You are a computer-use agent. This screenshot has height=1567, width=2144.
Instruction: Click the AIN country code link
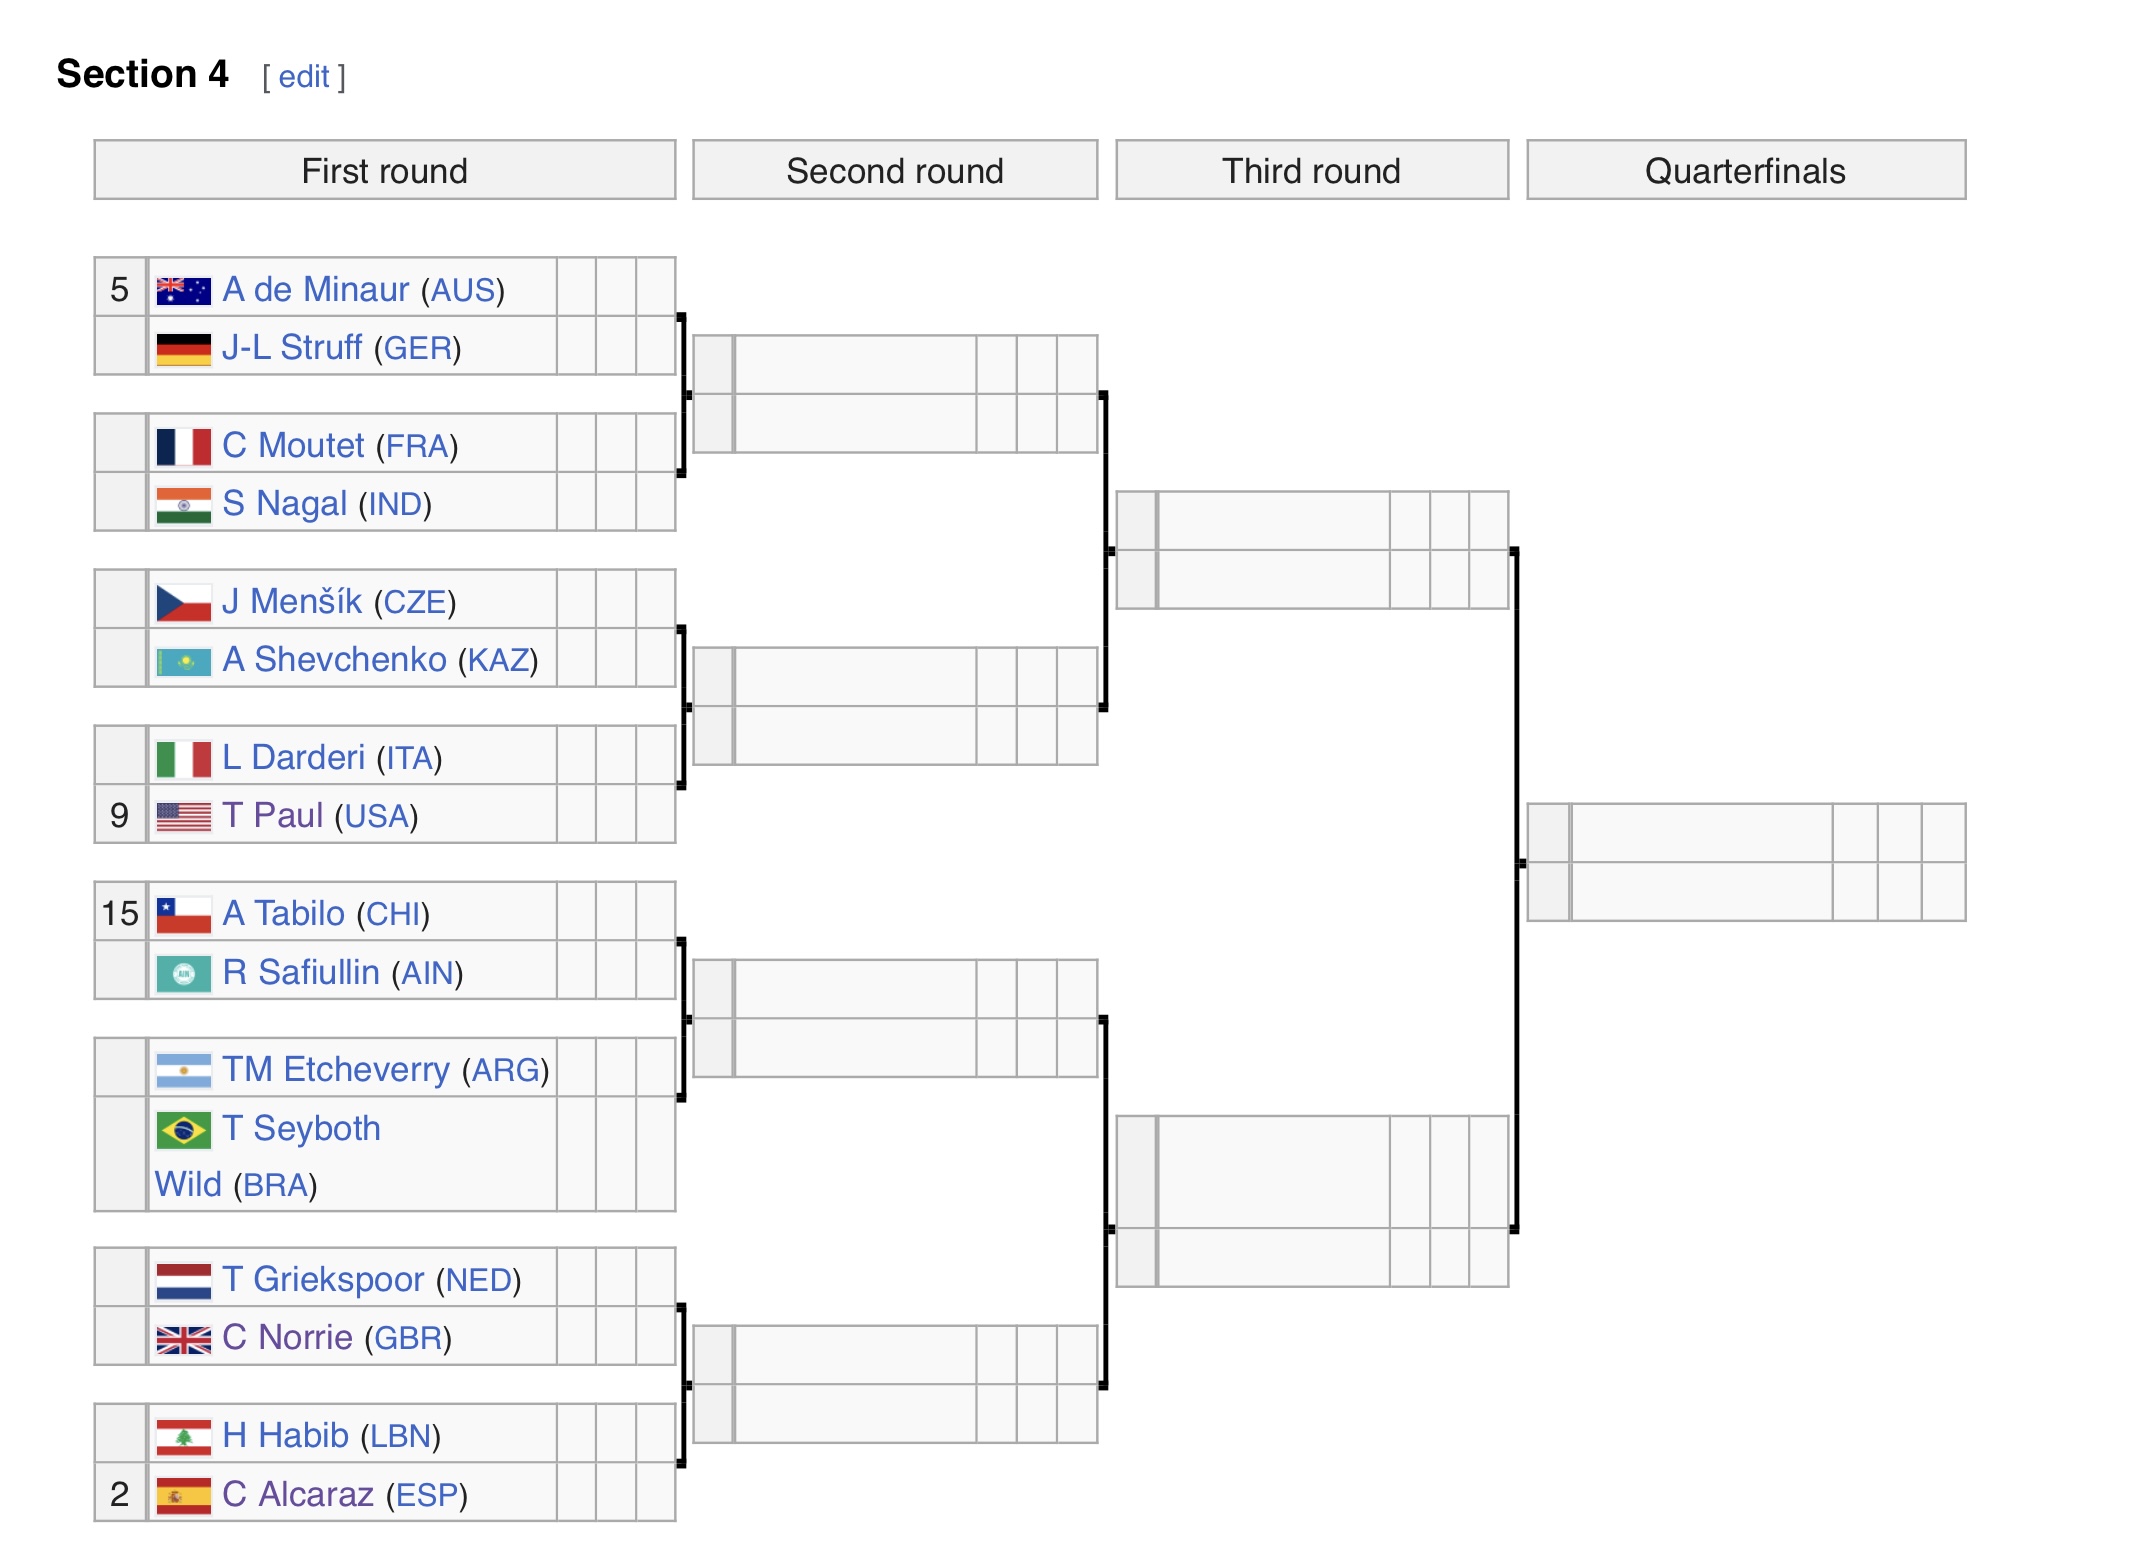pos(427,973)
